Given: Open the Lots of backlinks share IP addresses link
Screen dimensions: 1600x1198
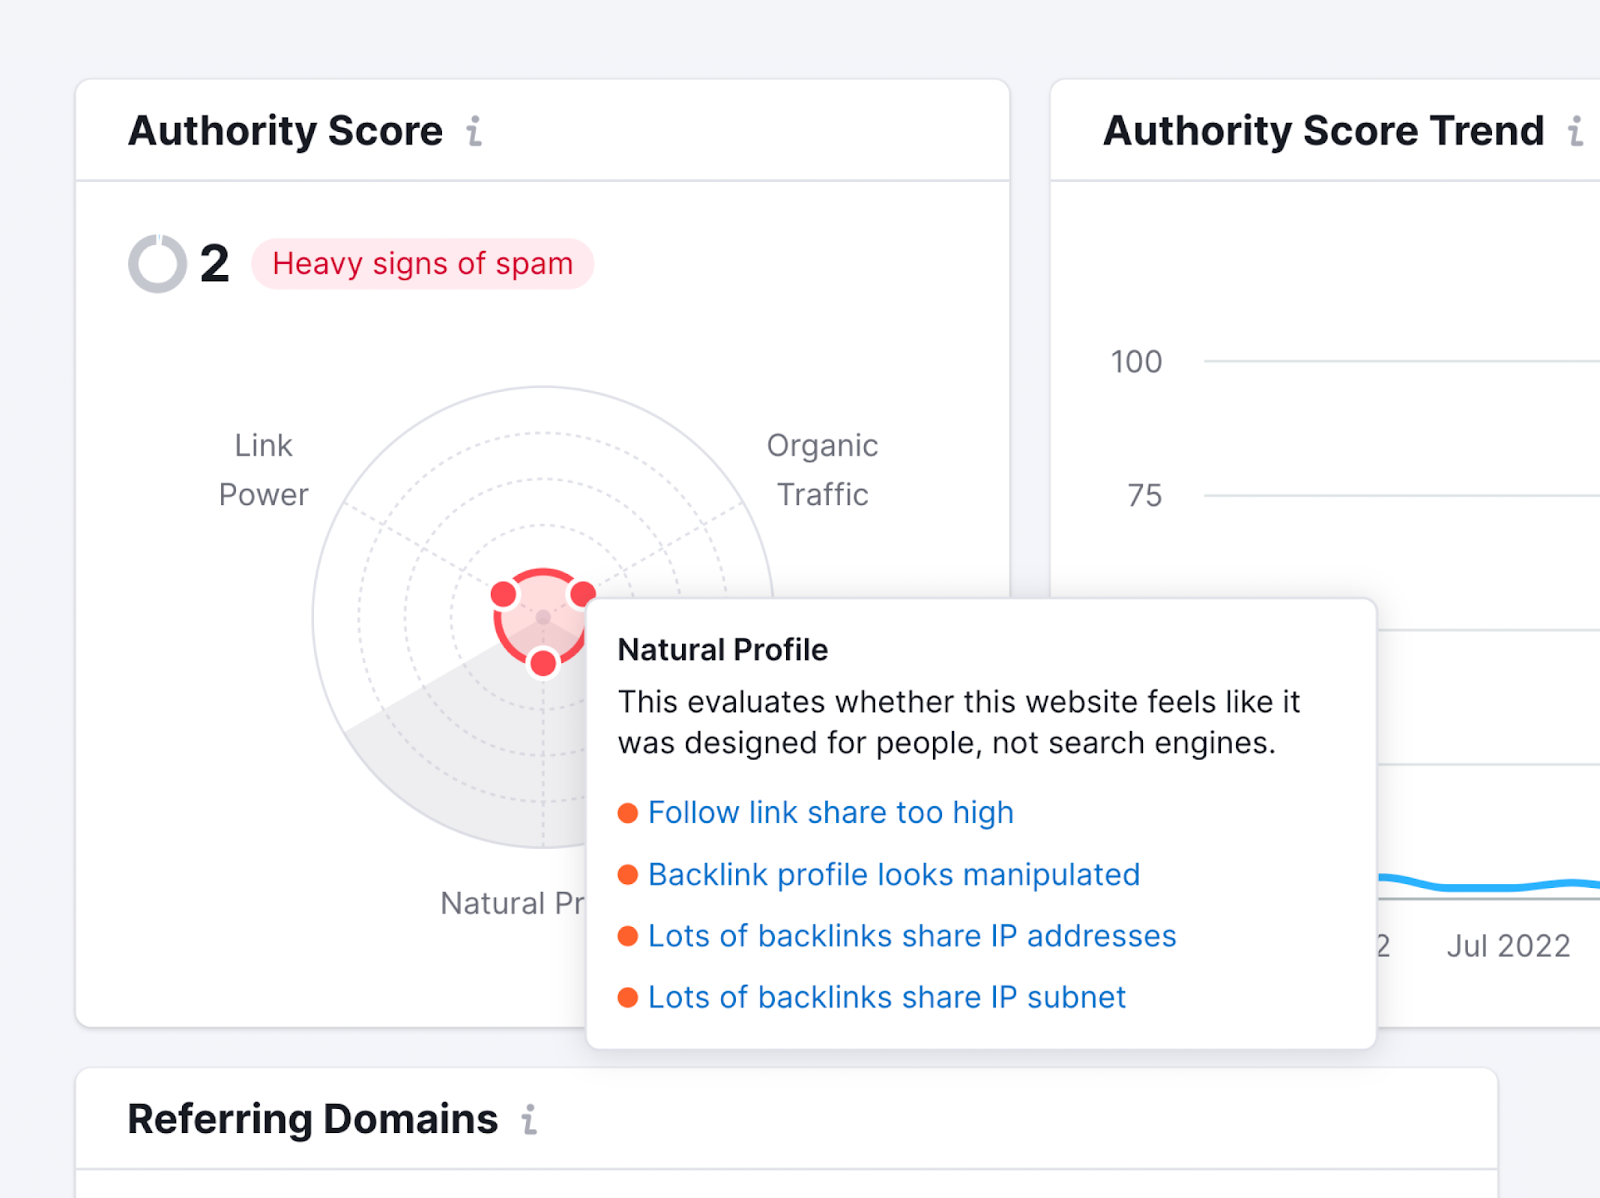Looking at the screenshot, I should point(911,936).
